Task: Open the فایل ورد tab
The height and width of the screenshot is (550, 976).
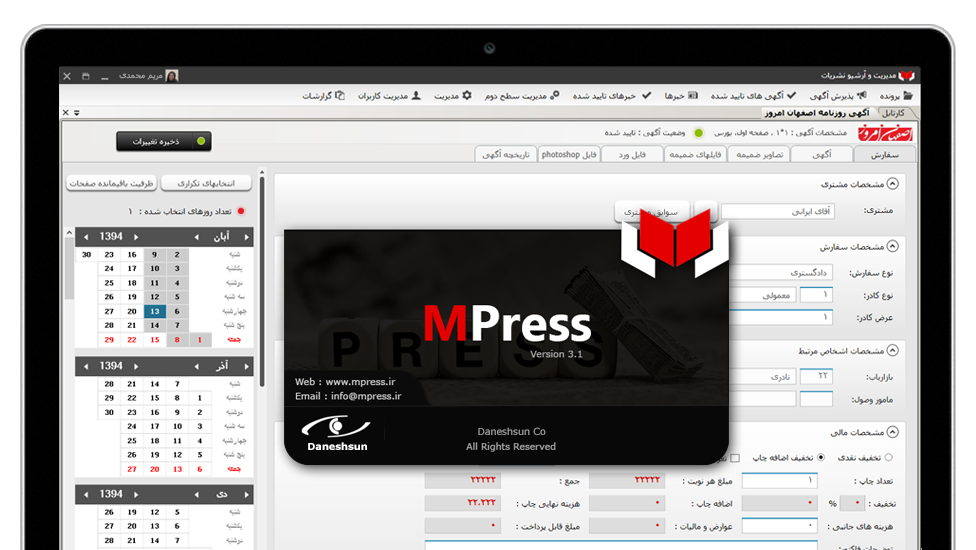Action: pos(632,154)
